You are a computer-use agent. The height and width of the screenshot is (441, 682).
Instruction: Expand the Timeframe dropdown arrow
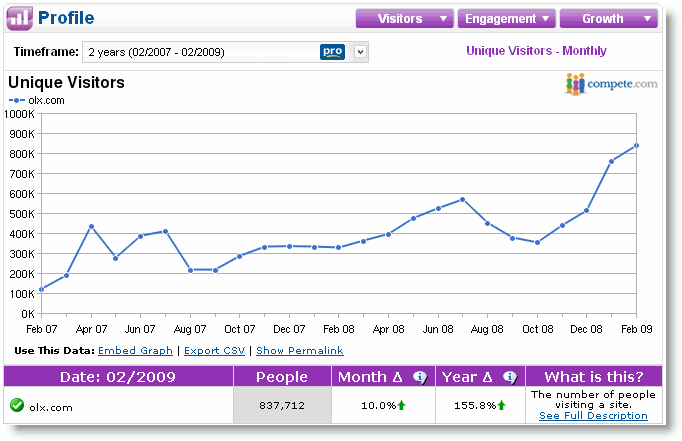[360, 52]
